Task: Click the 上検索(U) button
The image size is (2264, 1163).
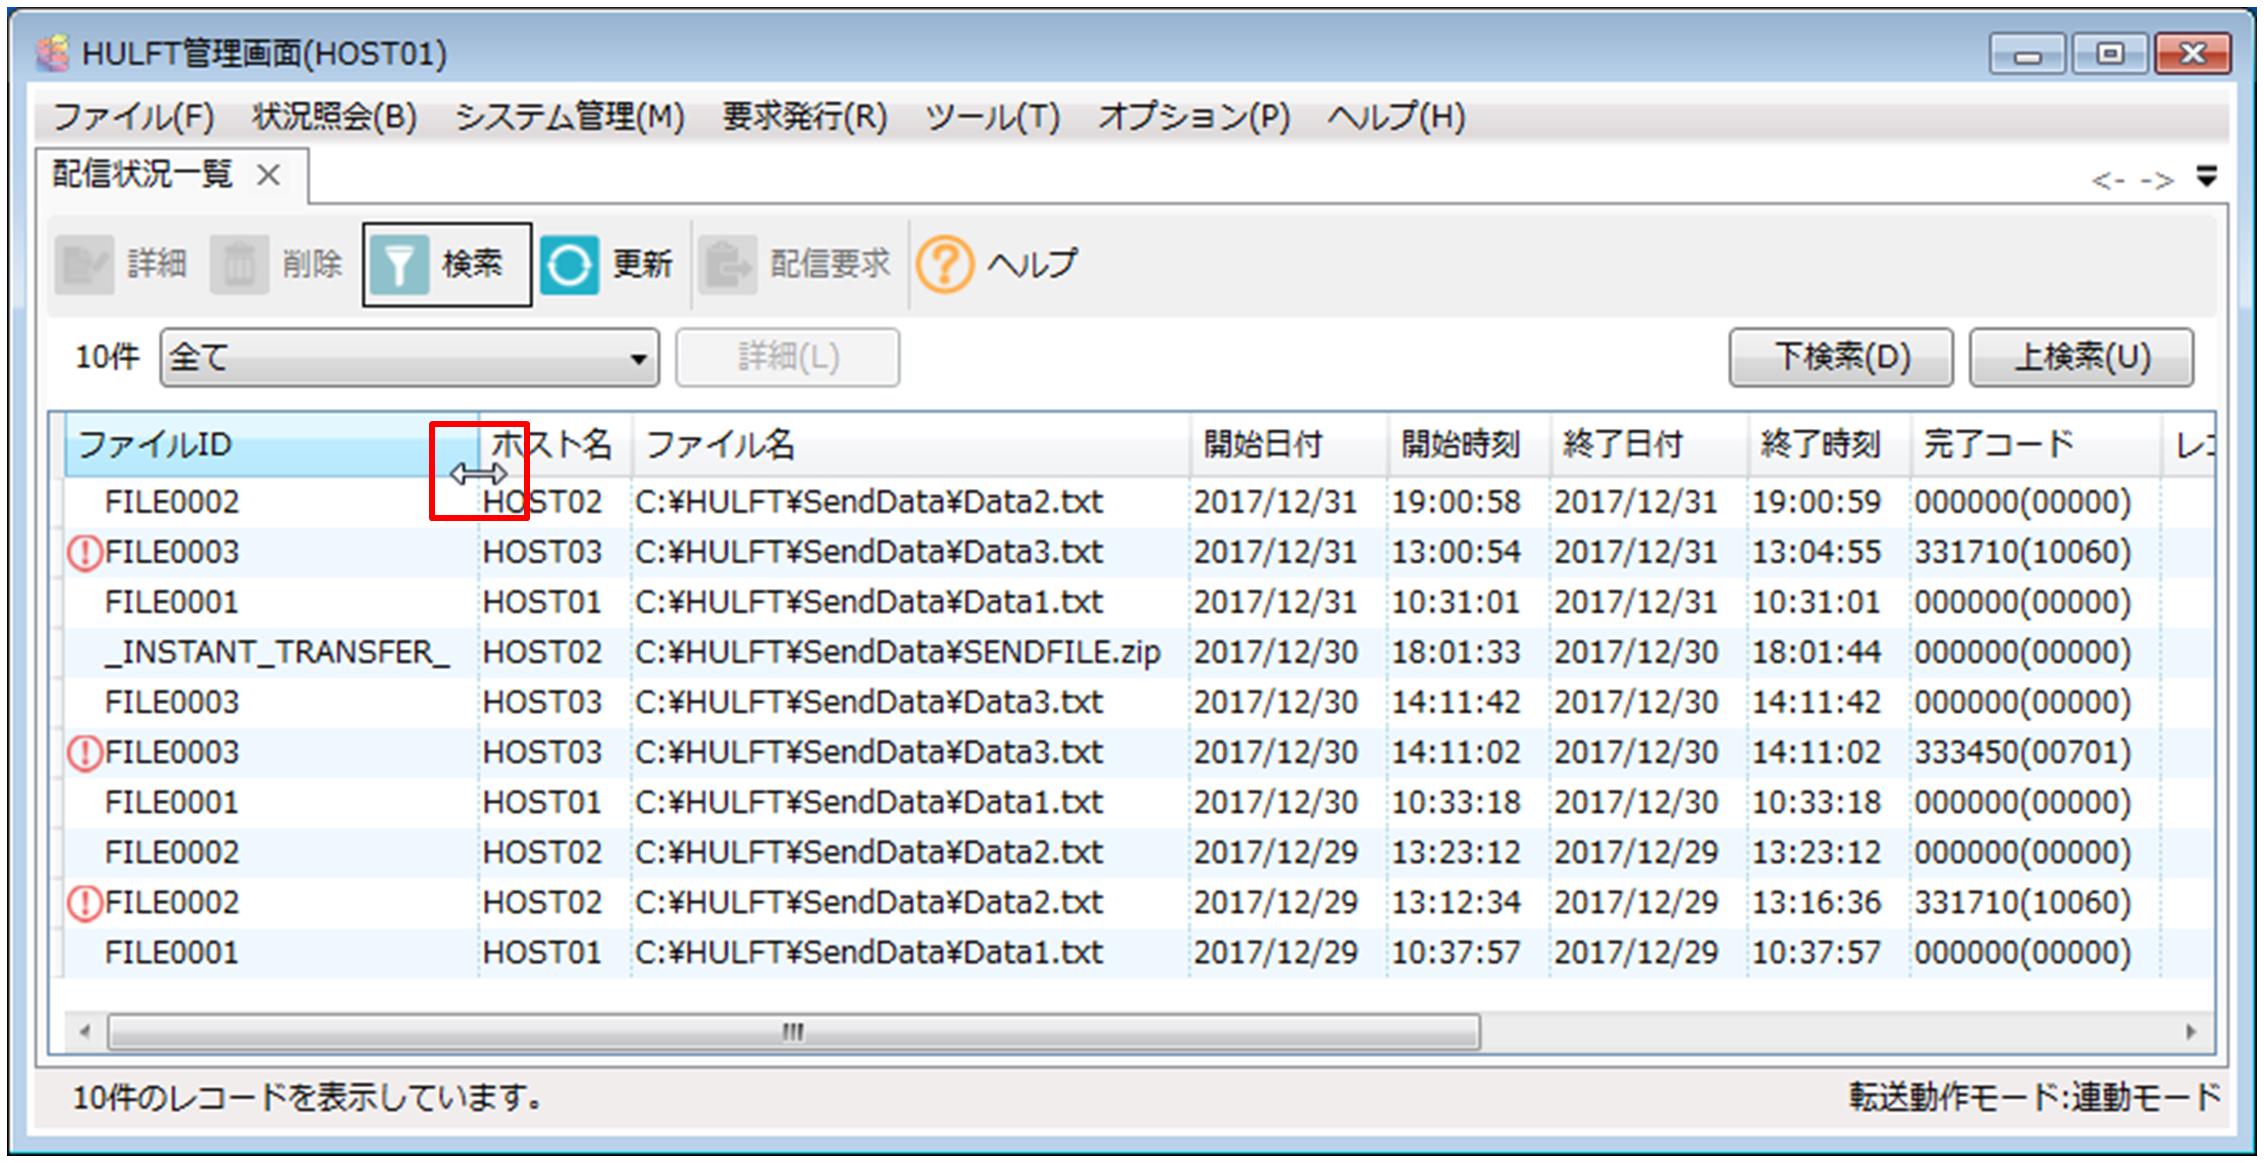Action: coord(2082,357)
